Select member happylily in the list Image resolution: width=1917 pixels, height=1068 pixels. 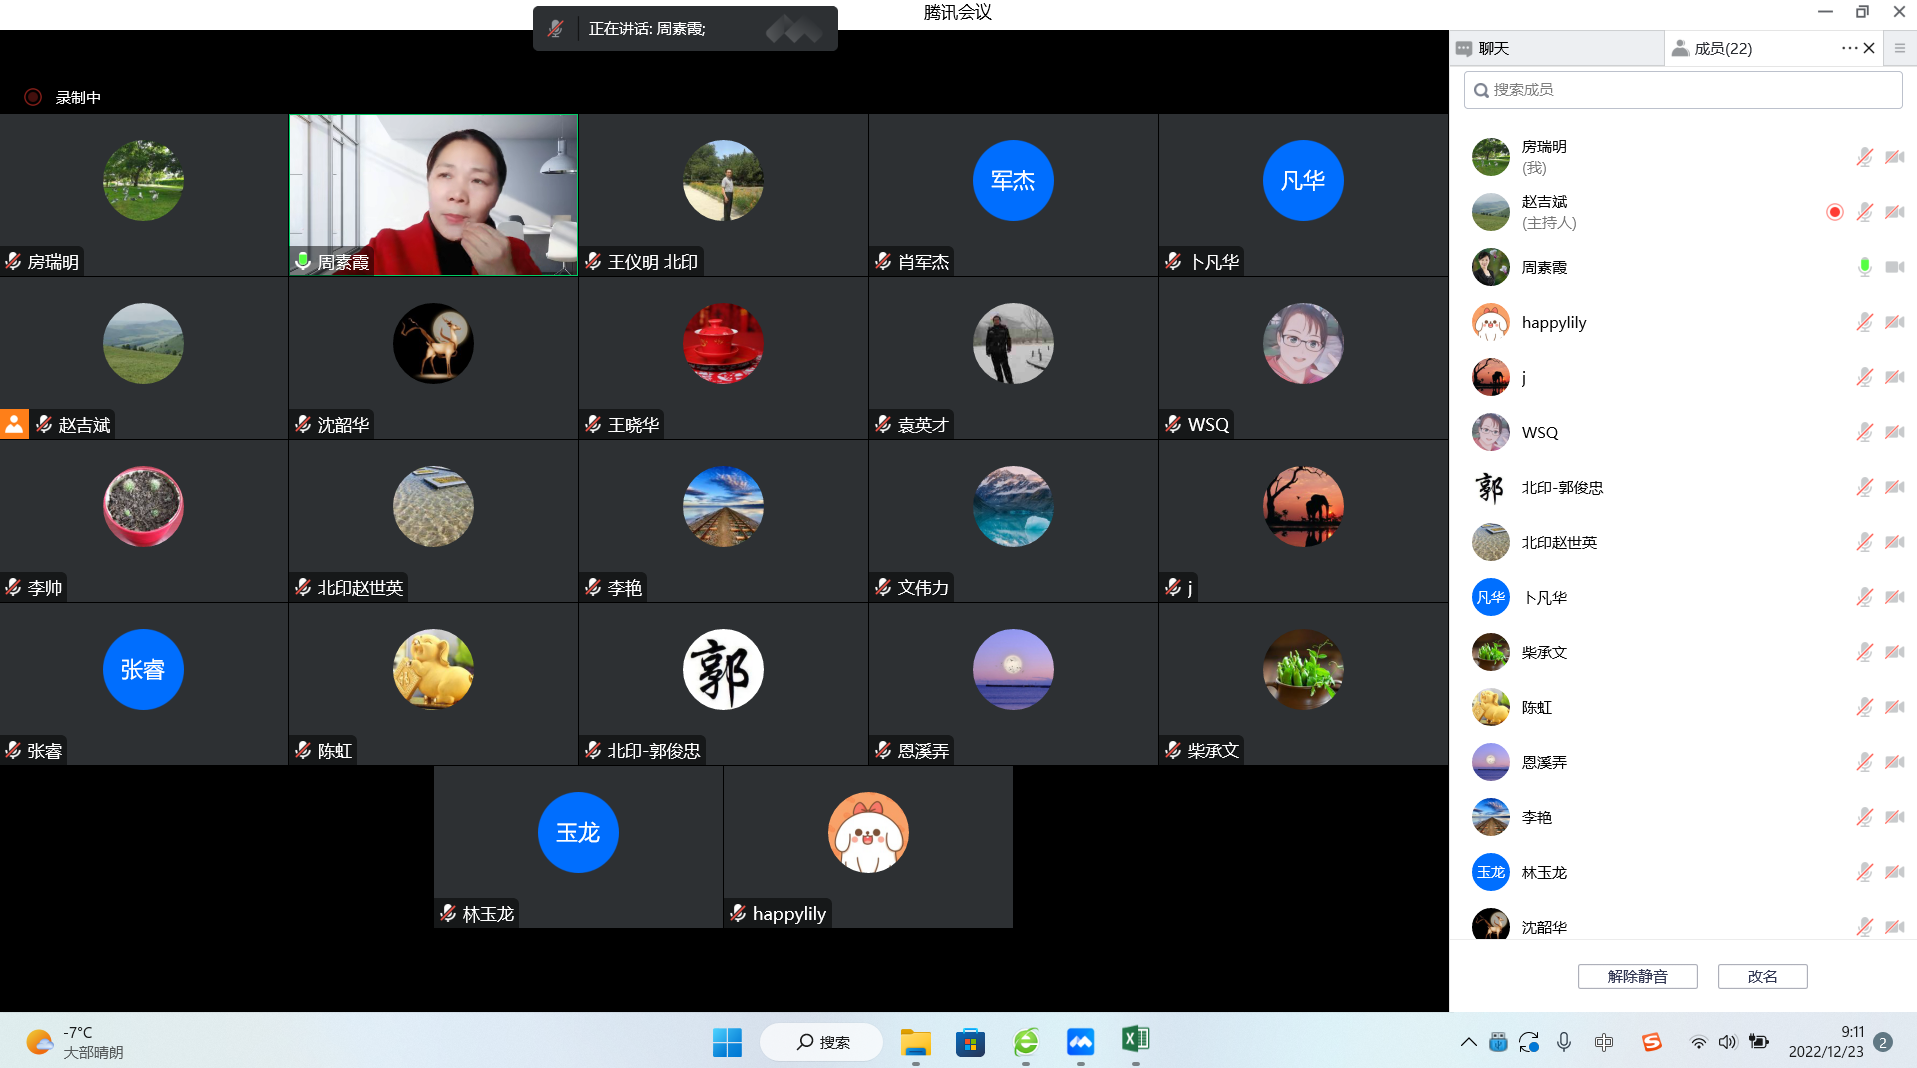(1683, 322)
